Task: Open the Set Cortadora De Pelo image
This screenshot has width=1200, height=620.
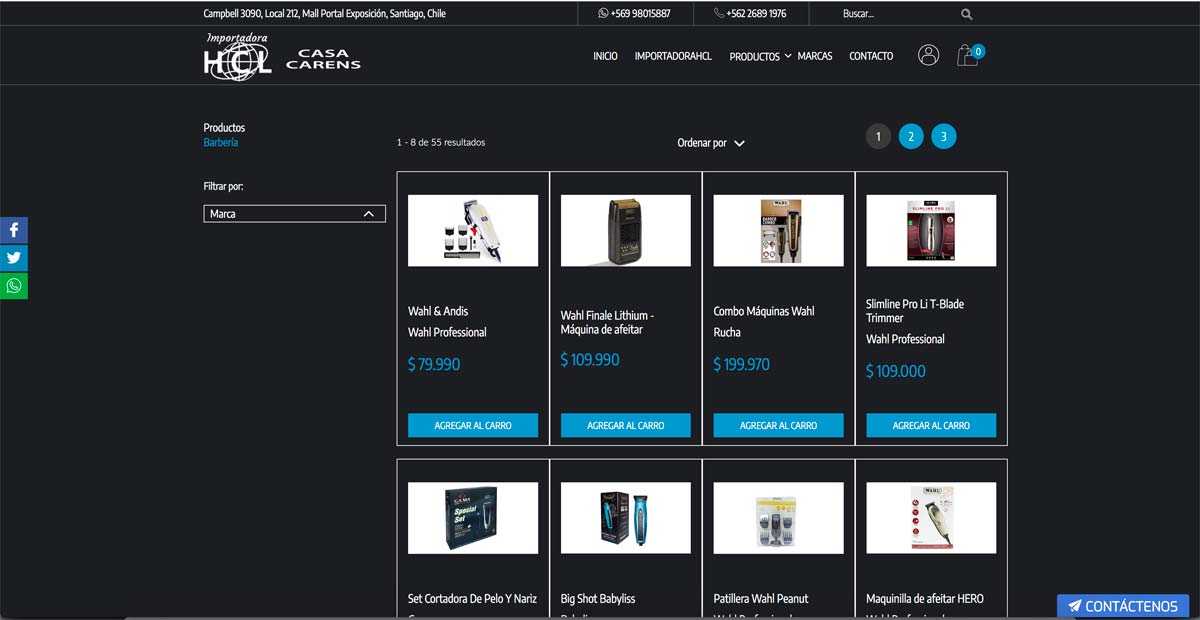Action: tap(473, 518)
